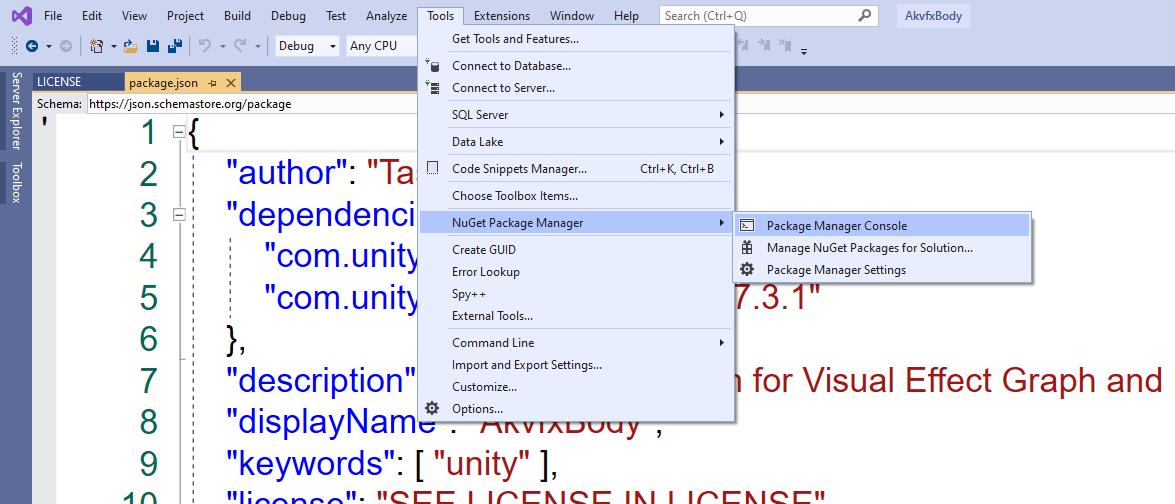Open the Undo history dropdown arrow
This screenshot has width=1175, height=504.
223,46
